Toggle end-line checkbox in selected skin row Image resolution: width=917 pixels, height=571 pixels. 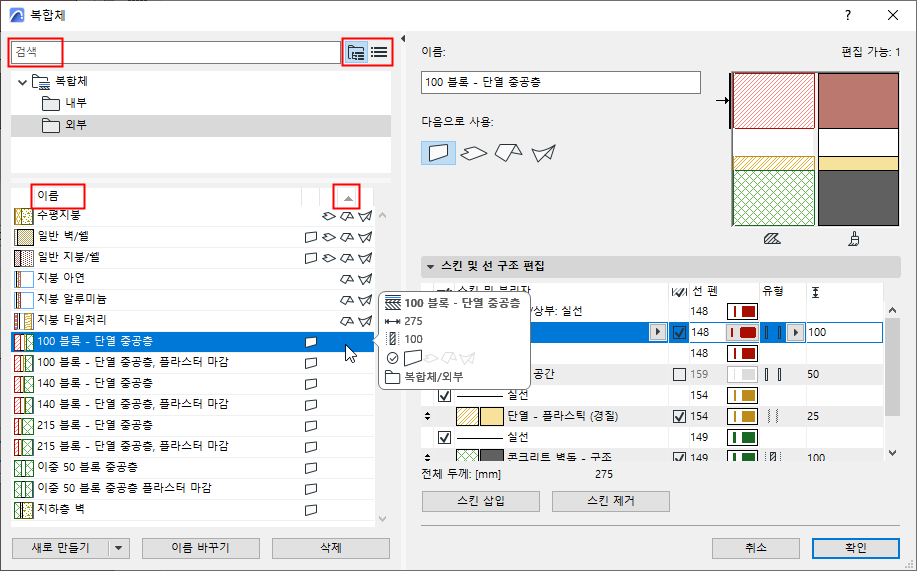point(679,332)
